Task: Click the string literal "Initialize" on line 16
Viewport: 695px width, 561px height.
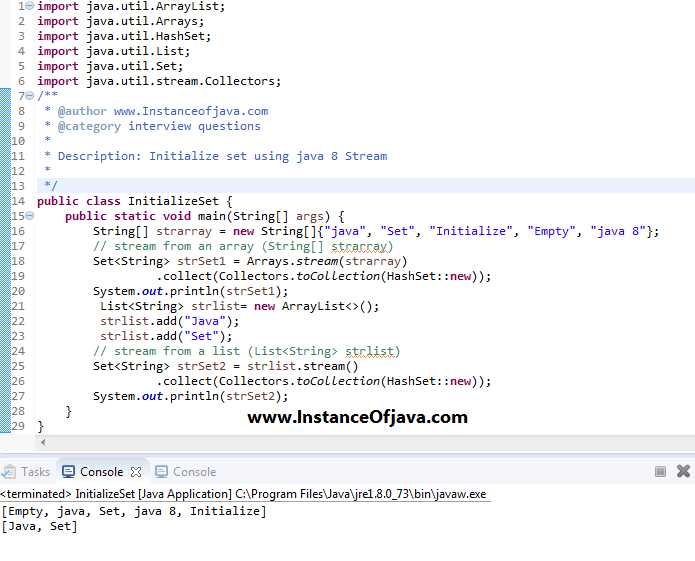Action: pyautogui.click(x=471, y=231)
